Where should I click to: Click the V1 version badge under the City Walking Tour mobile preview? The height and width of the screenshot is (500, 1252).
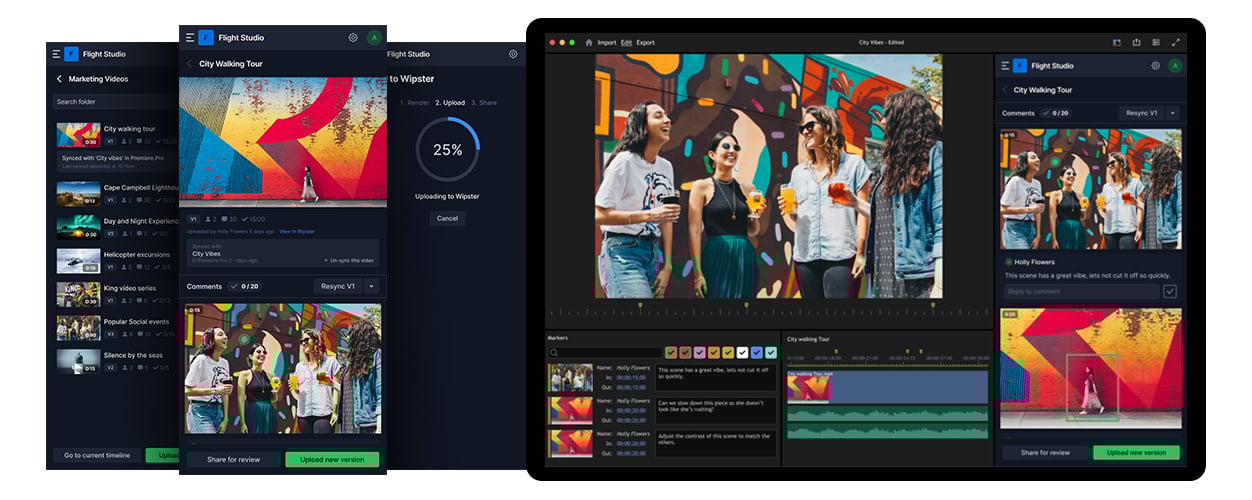click(x=193, y=219)
